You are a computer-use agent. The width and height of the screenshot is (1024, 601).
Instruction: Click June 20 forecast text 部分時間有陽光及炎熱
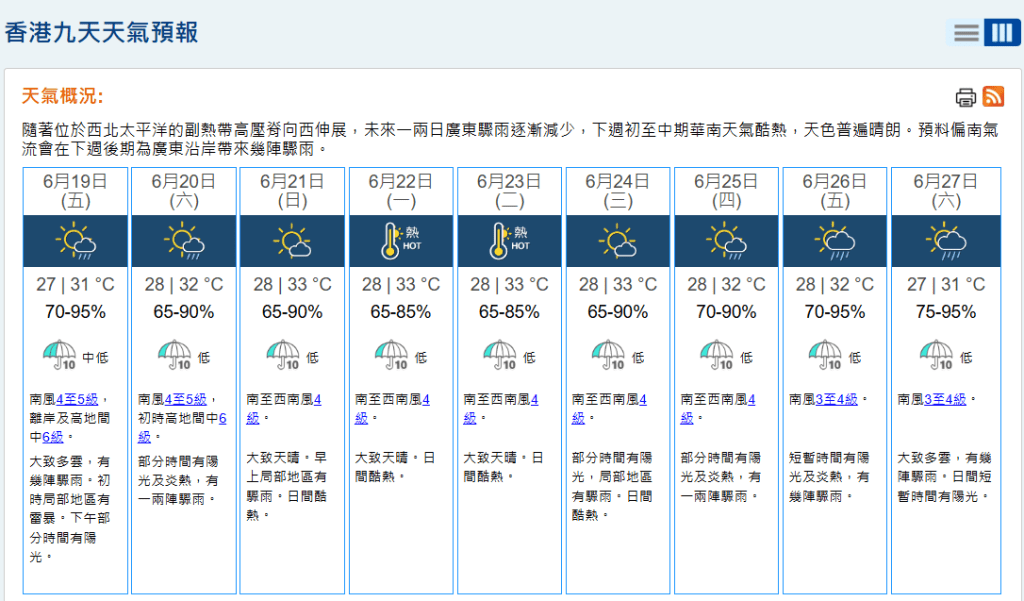point(178,480)
